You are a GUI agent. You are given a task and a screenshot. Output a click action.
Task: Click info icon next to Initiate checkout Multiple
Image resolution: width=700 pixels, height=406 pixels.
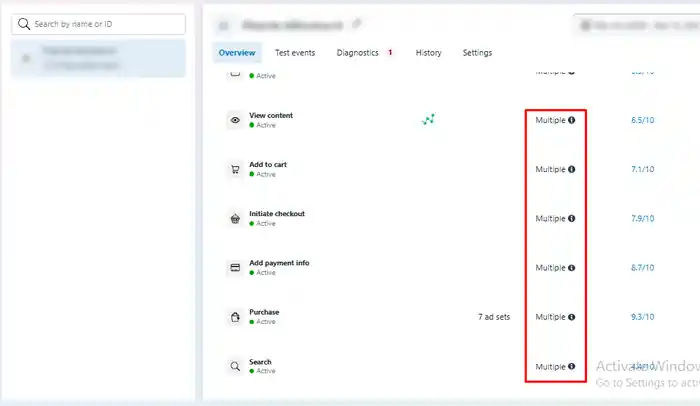[571, 218]
